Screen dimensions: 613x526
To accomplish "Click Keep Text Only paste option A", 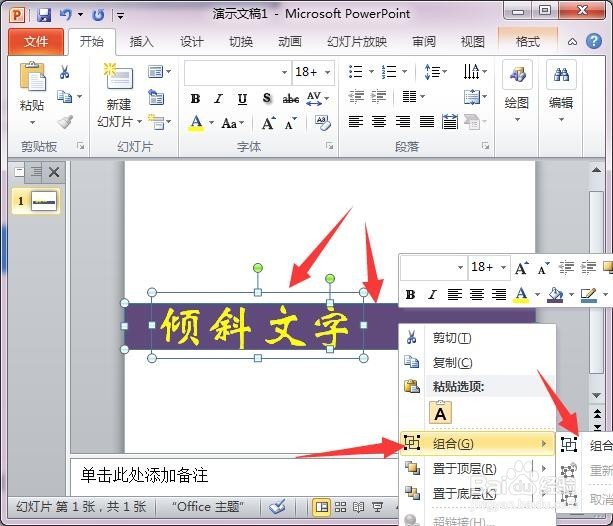I will pyautogui.click(x=440, y=413).
